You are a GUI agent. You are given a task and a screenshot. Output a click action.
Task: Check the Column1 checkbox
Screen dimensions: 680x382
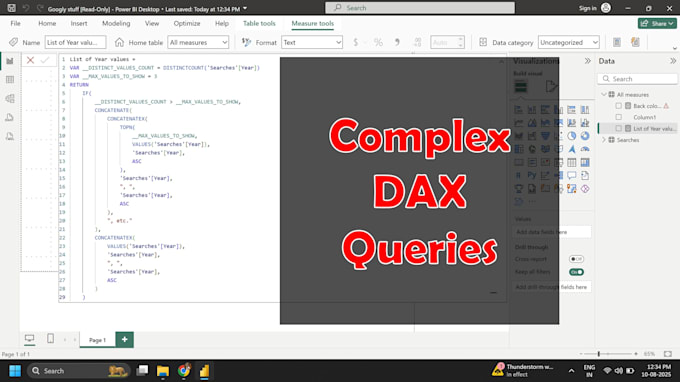618,117
